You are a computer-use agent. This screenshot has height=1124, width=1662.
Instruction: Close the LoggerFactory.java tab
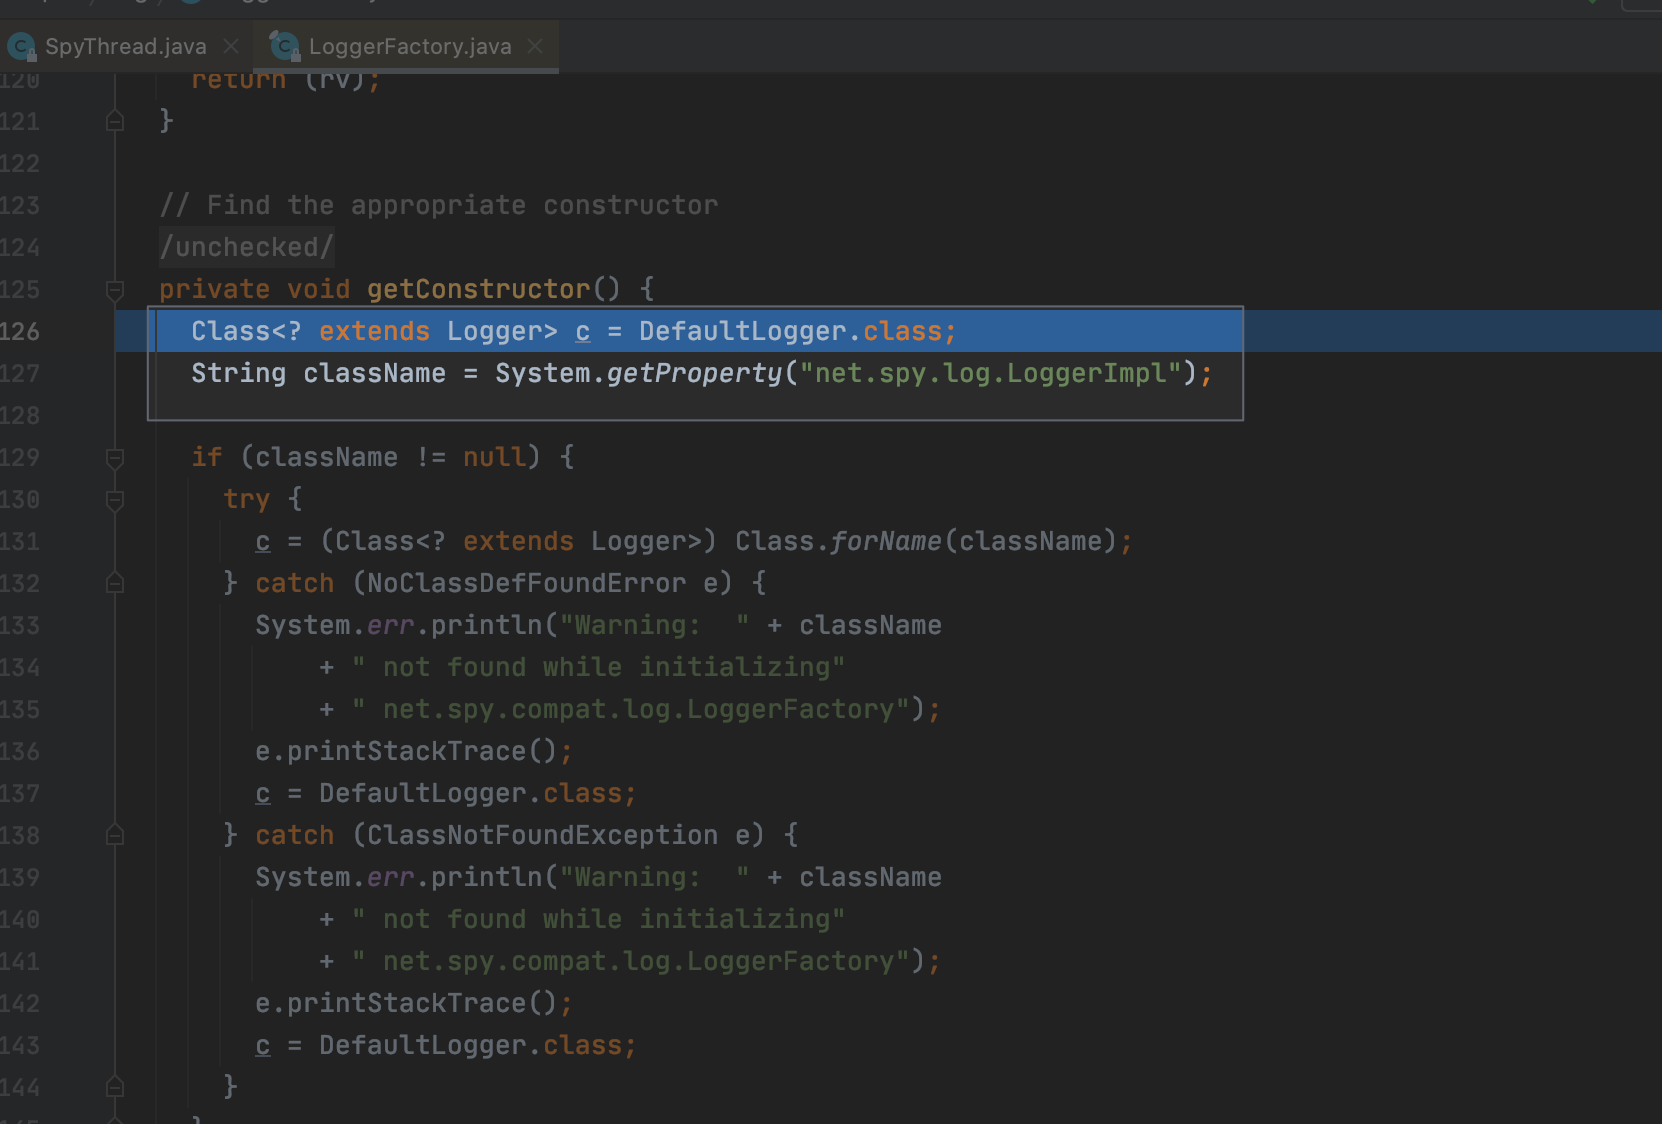(535, 46)
